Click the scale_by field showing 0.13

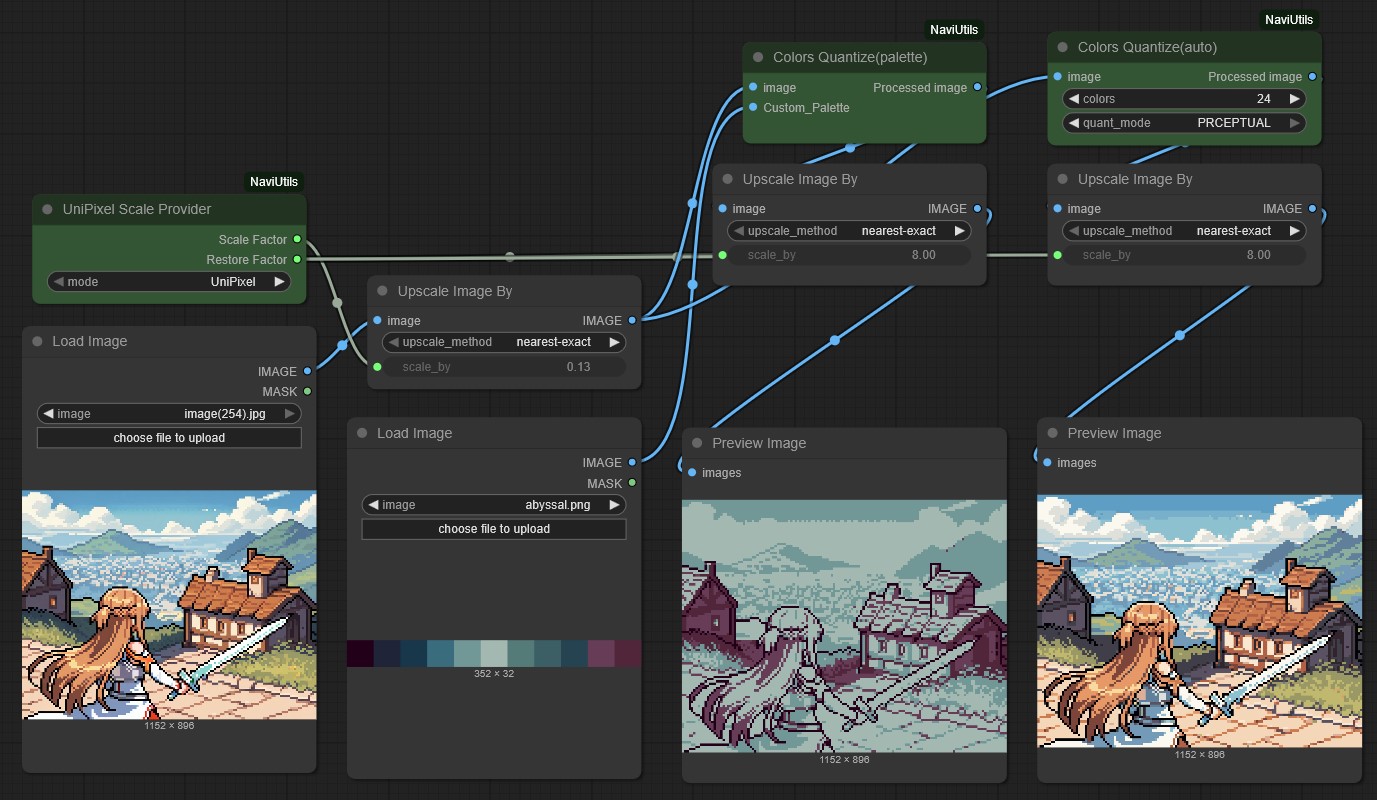pos(504,367)
